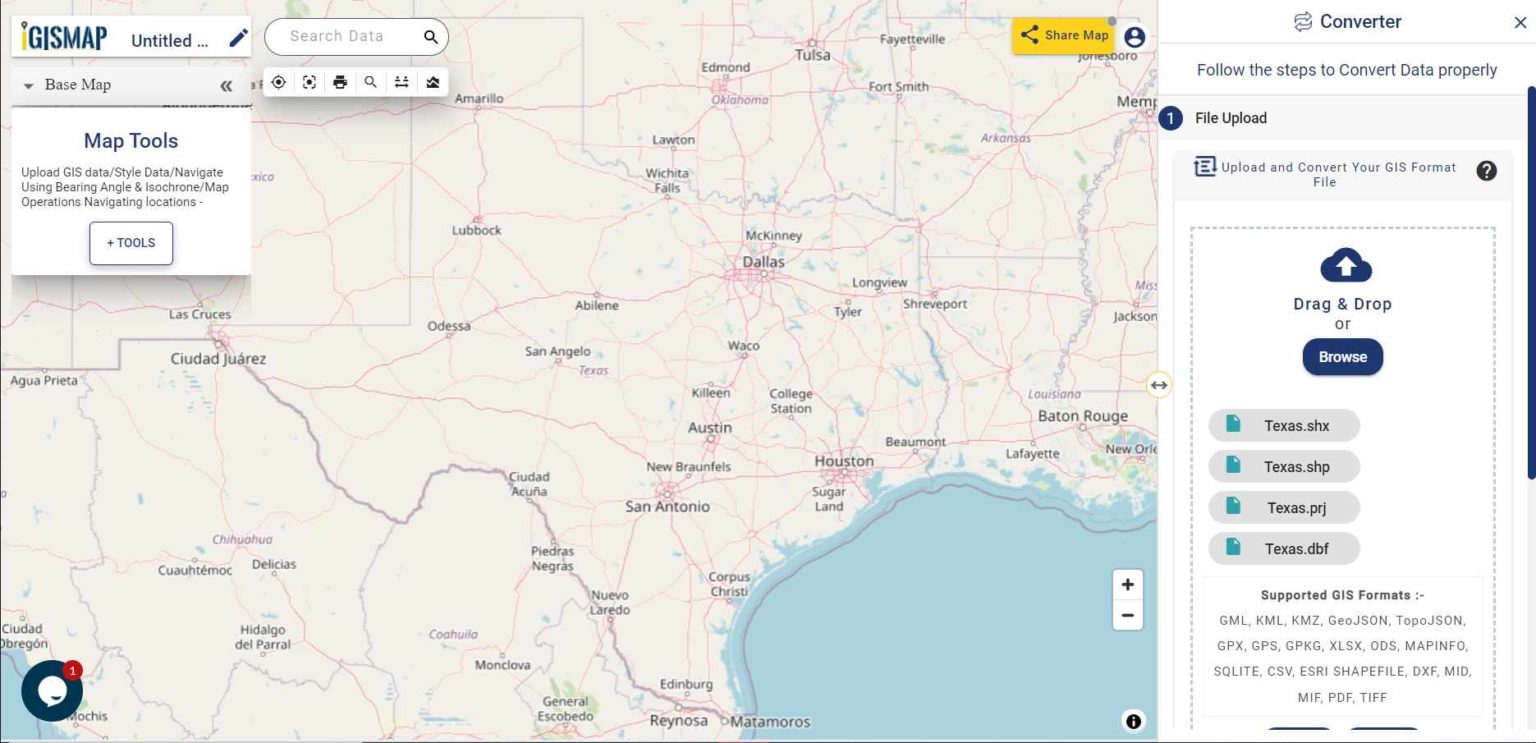The image size is (1536, 743).
Task: Click the fit-to-extent focus tool
Action: coord(309,82)
